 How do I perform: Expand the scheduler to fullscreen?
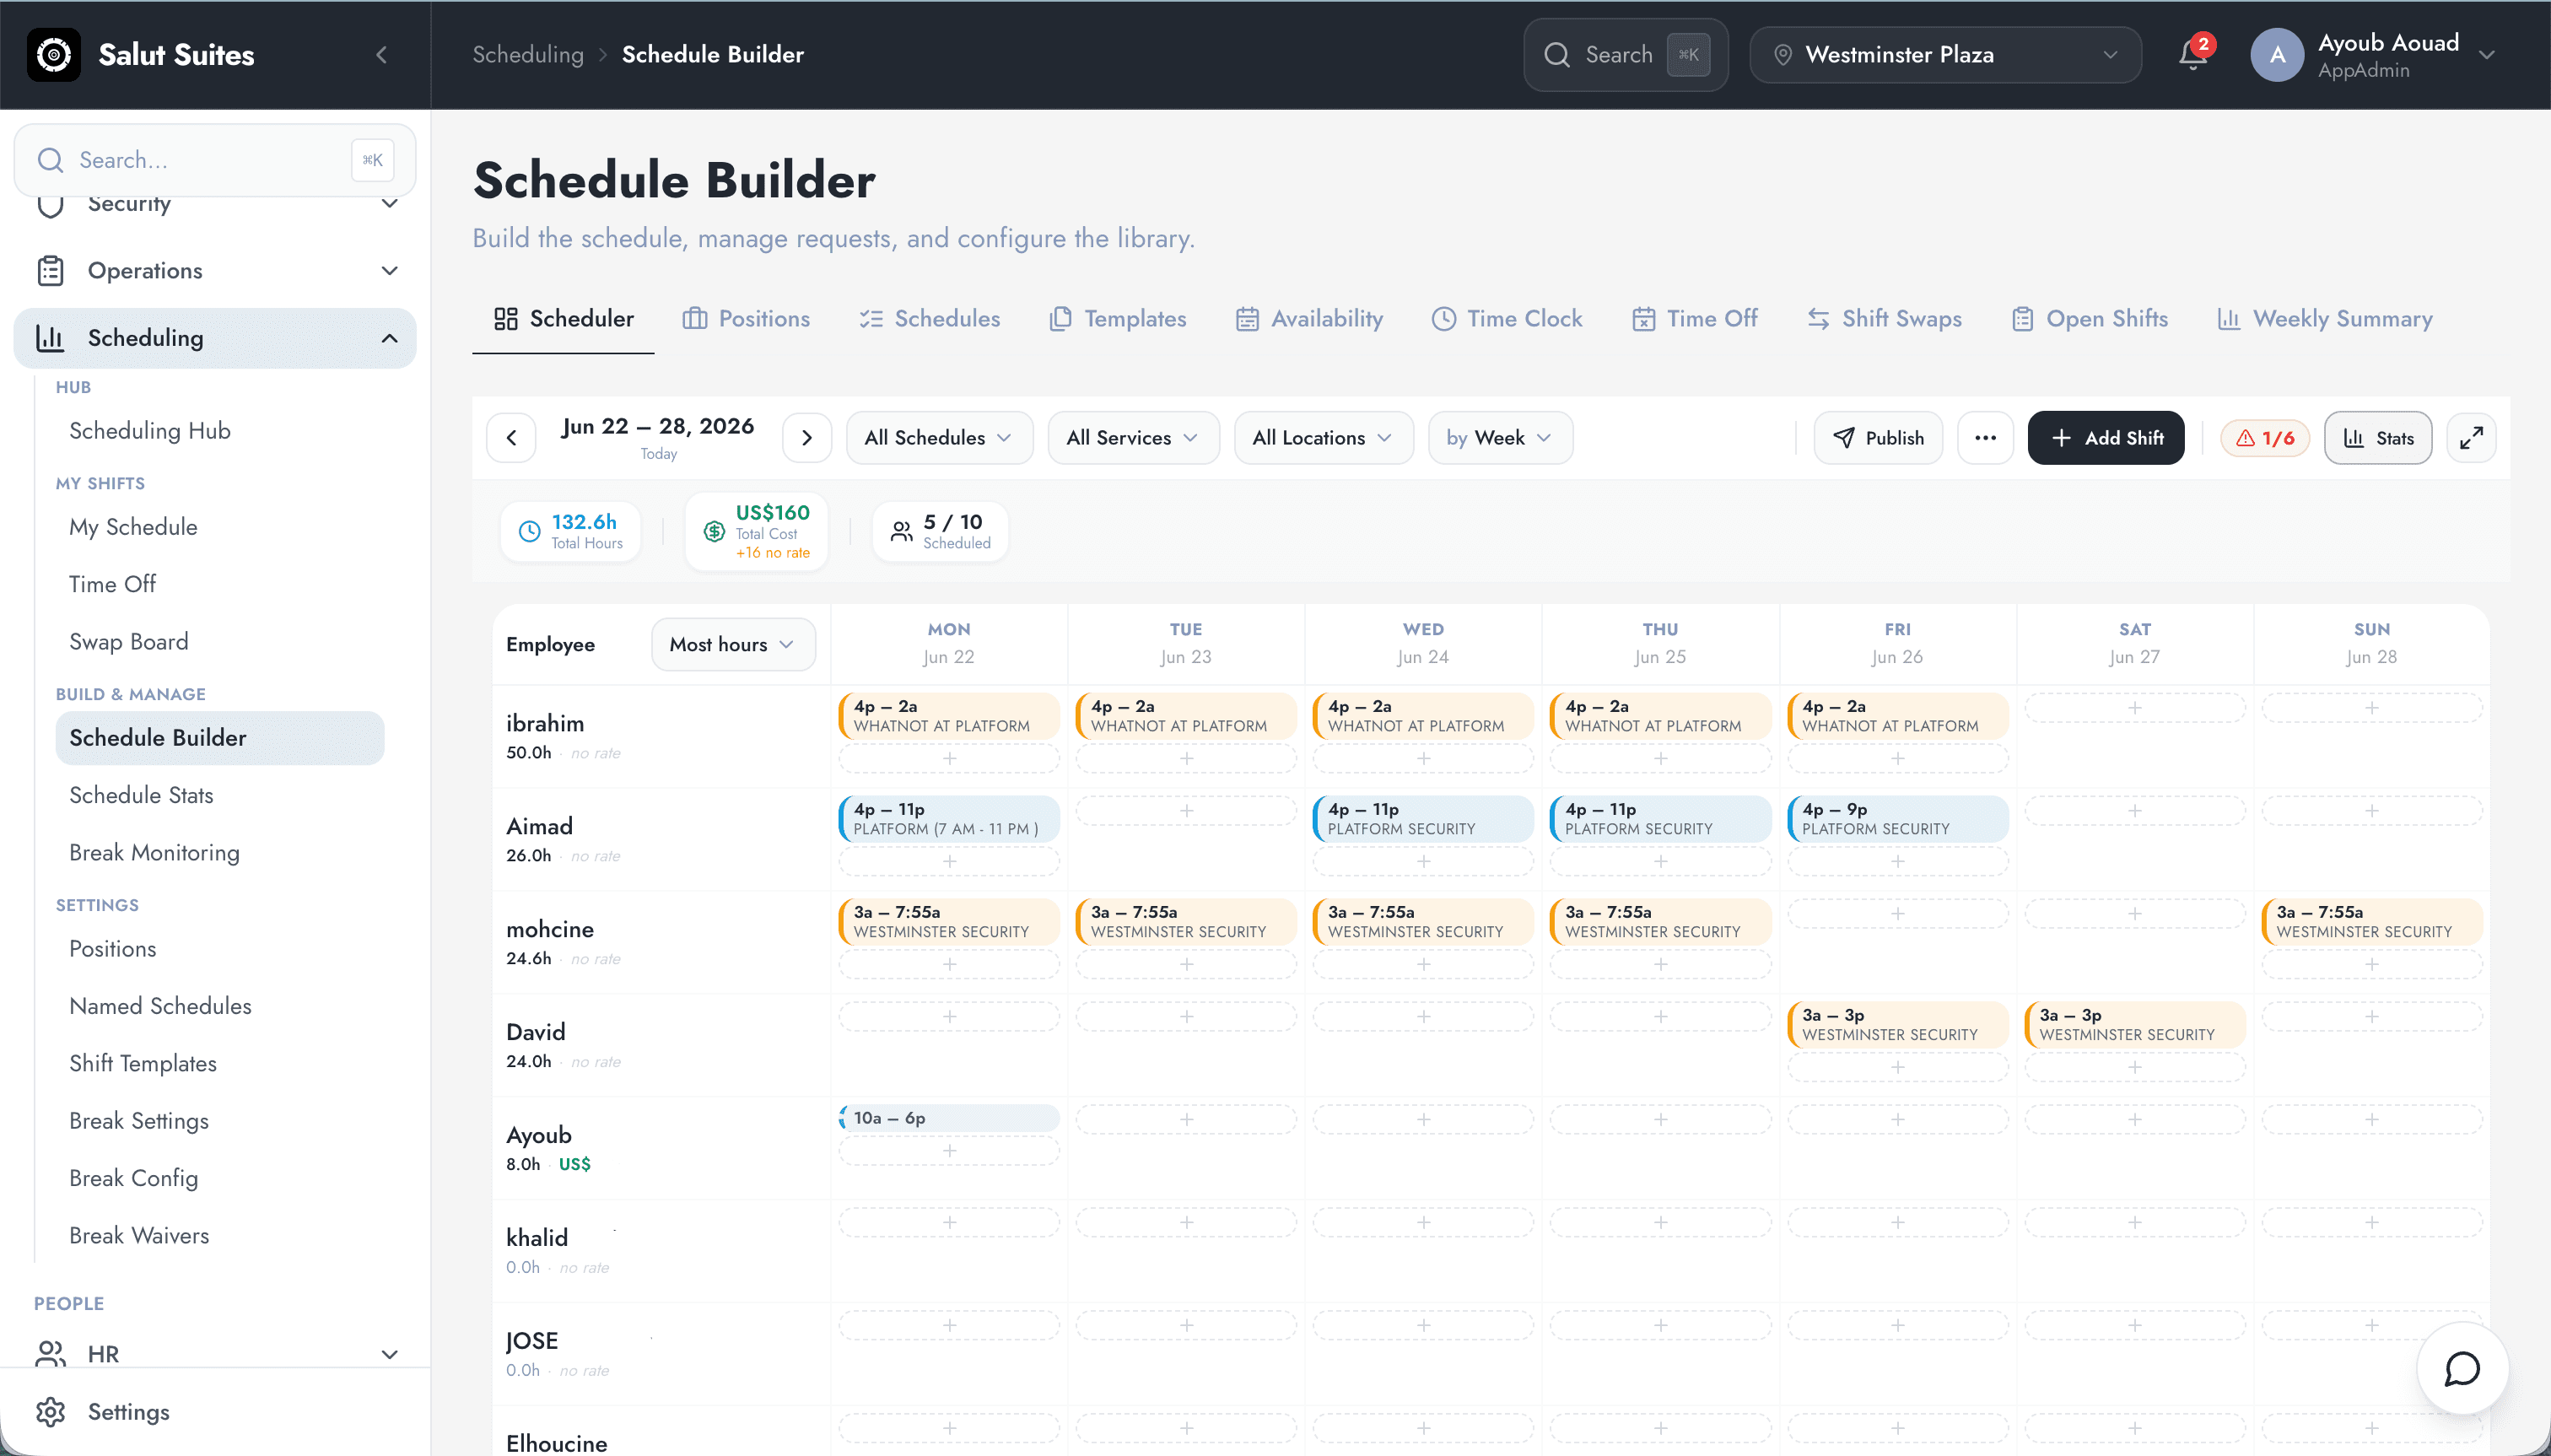2471,438
